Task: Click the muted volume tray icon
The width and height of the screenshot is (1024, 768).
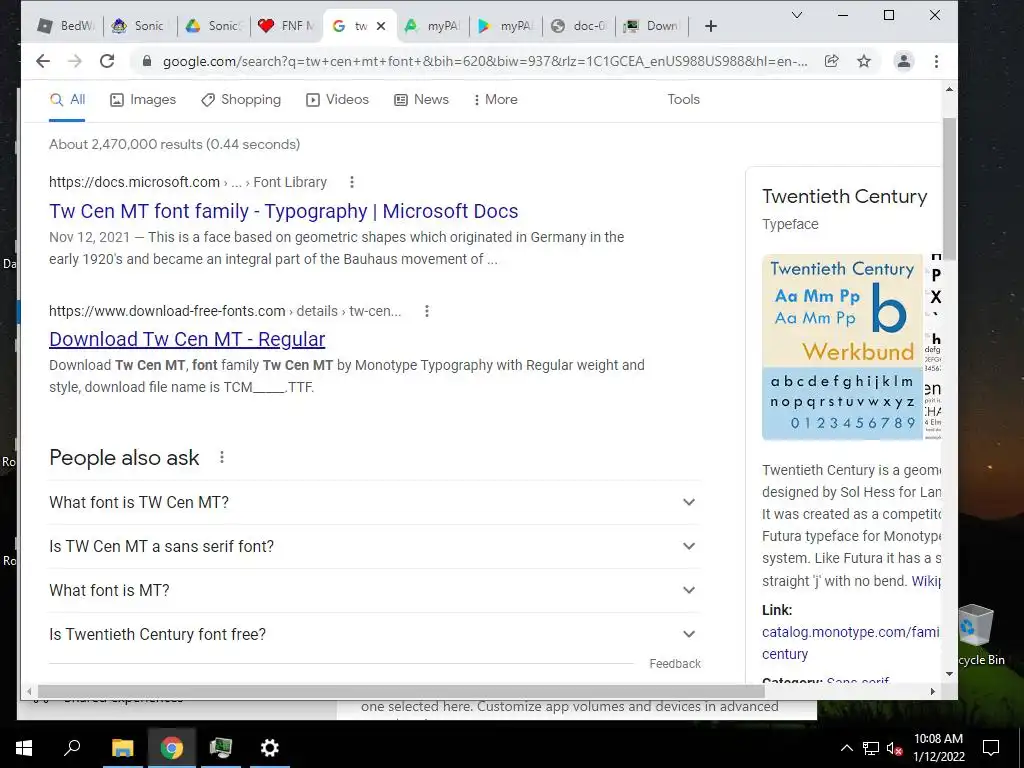Action: (x=895, y=748)
